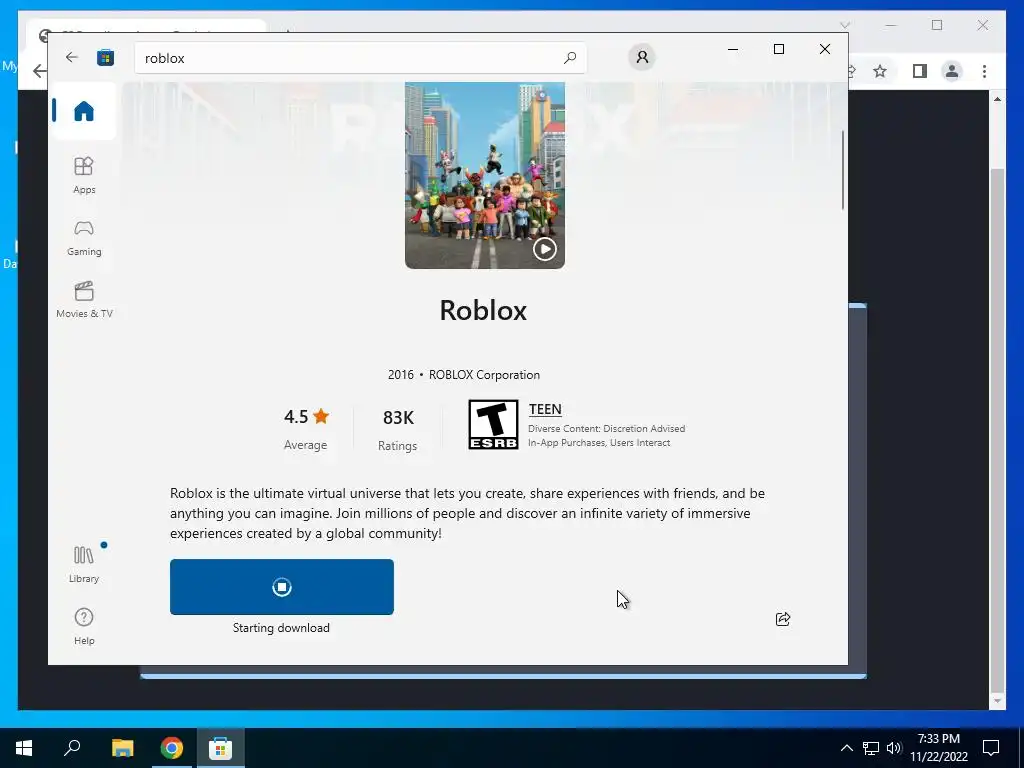Open the TEEN rating link

tap(545, 409)
